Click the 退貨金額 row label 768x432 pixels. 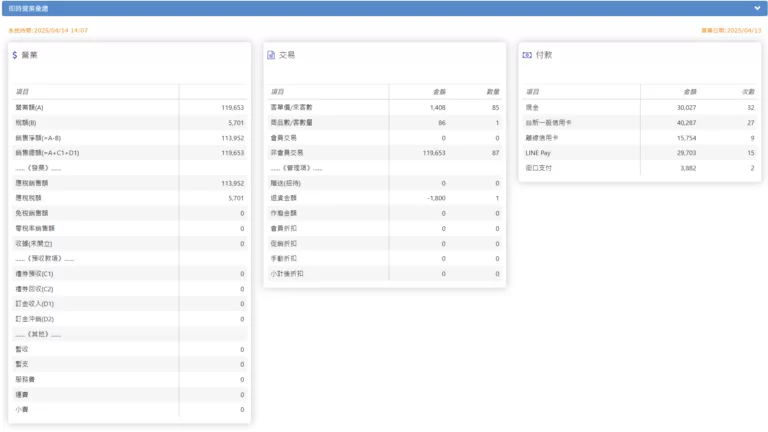pyautogui.click(x=284, y=198)
